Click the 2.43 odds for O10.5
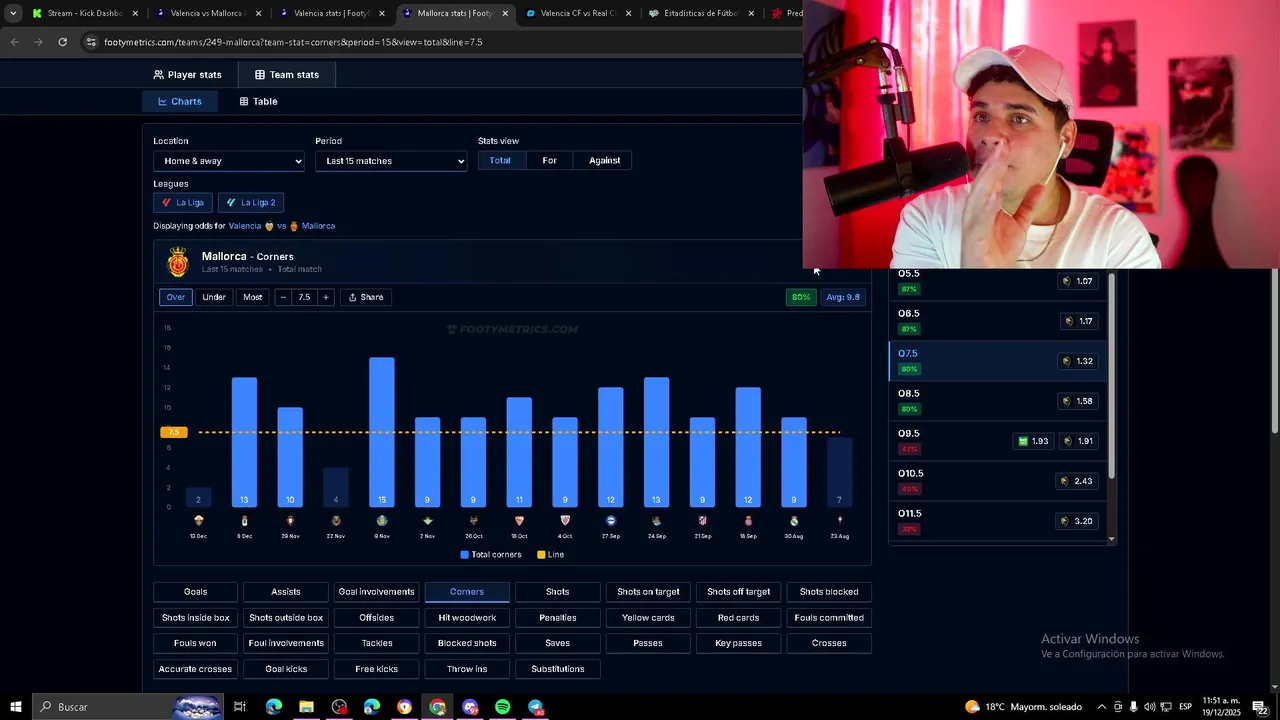The width and height of the screenshot is (1280, 720). [x=1077, y=481]
